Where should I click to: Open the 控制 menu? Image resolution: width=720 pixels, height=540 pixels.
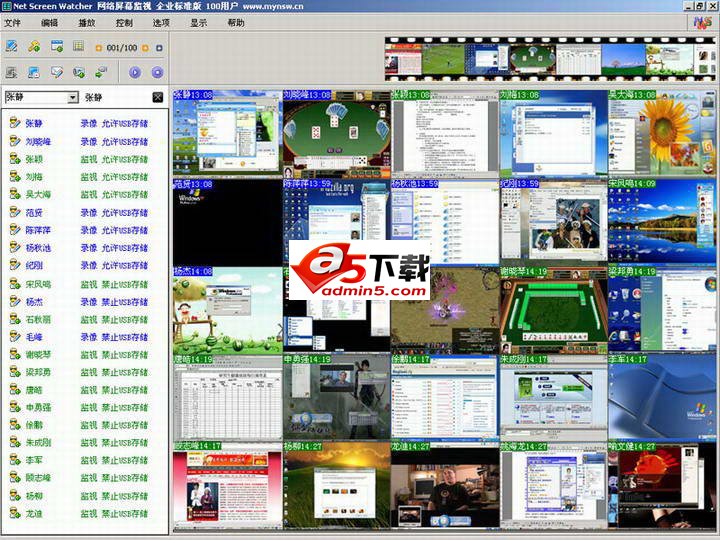[124, 22]
